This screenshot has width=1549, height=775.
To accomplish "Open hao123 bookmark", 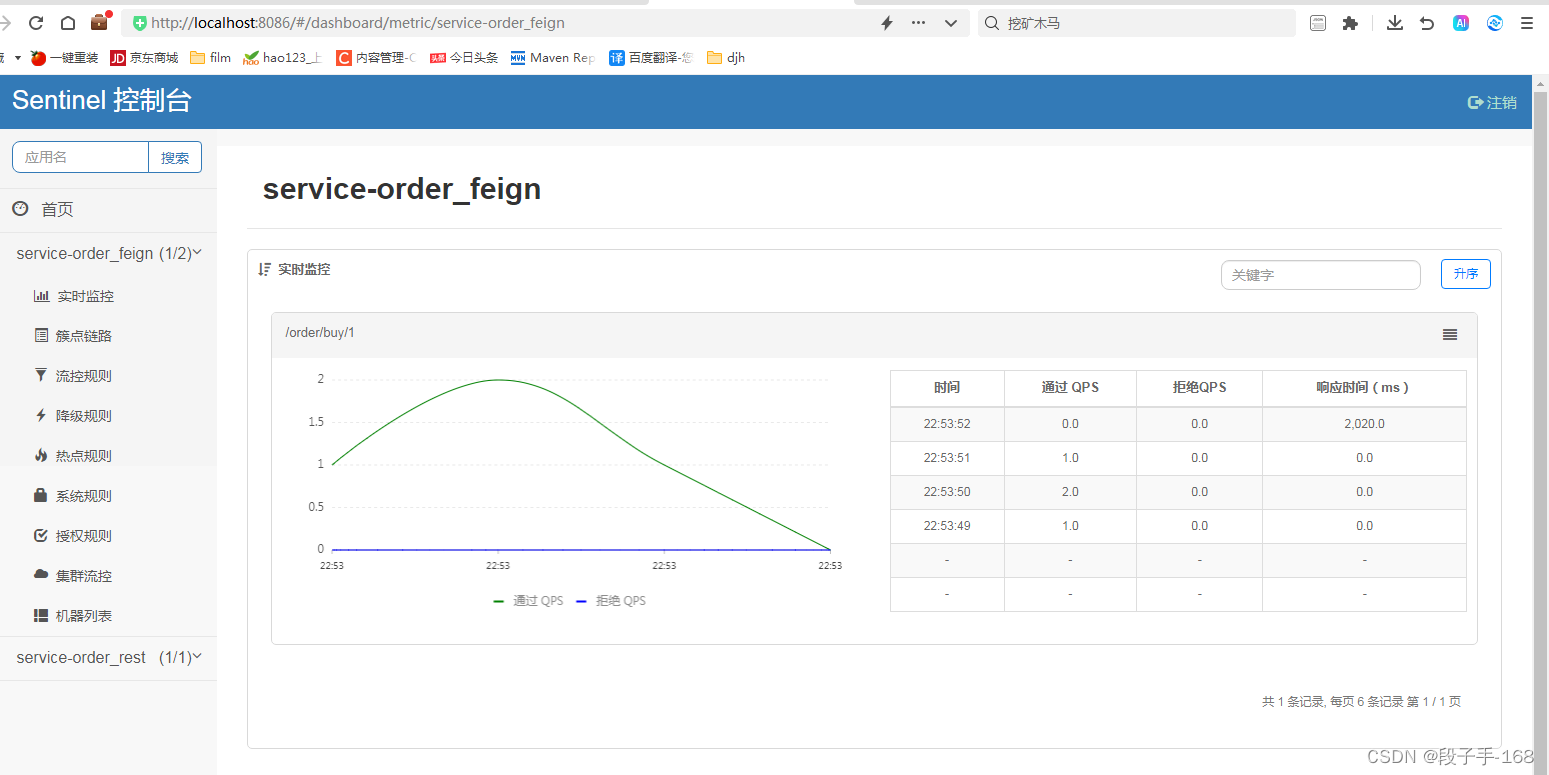I will (x=283, y=58).
